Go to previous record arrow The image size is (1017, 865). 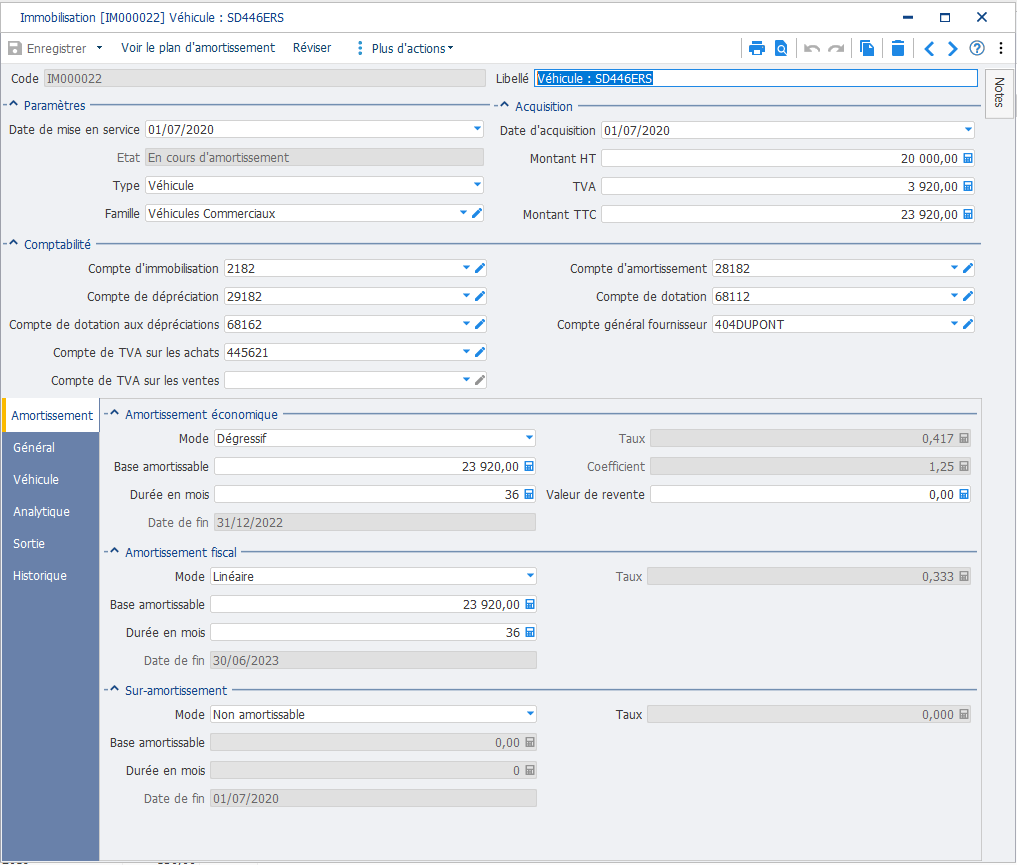pos(929,49)
